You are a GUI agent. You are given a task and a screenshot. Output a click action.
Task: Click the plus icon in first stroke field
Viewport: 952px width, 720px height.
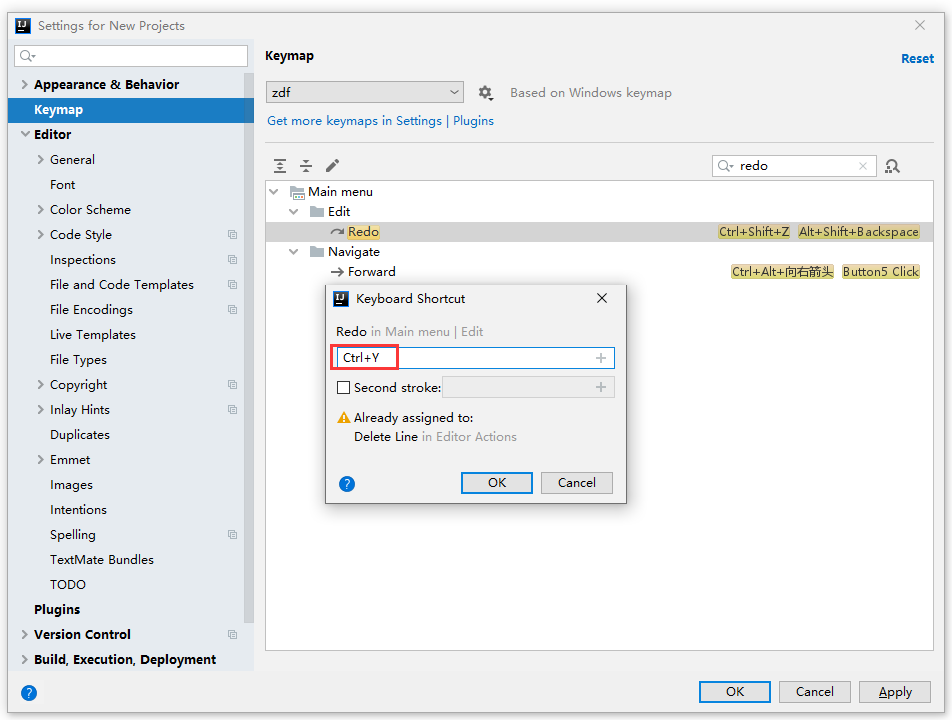pos(601,358)
